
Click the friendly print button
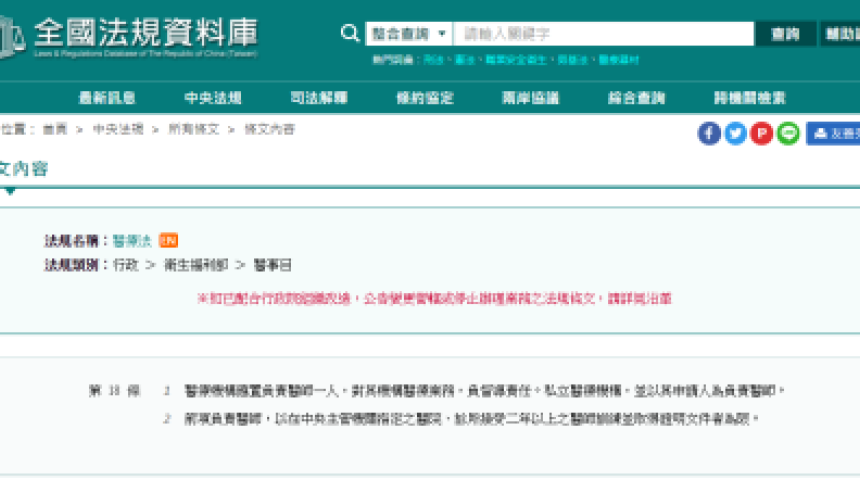tap(834, 133)
